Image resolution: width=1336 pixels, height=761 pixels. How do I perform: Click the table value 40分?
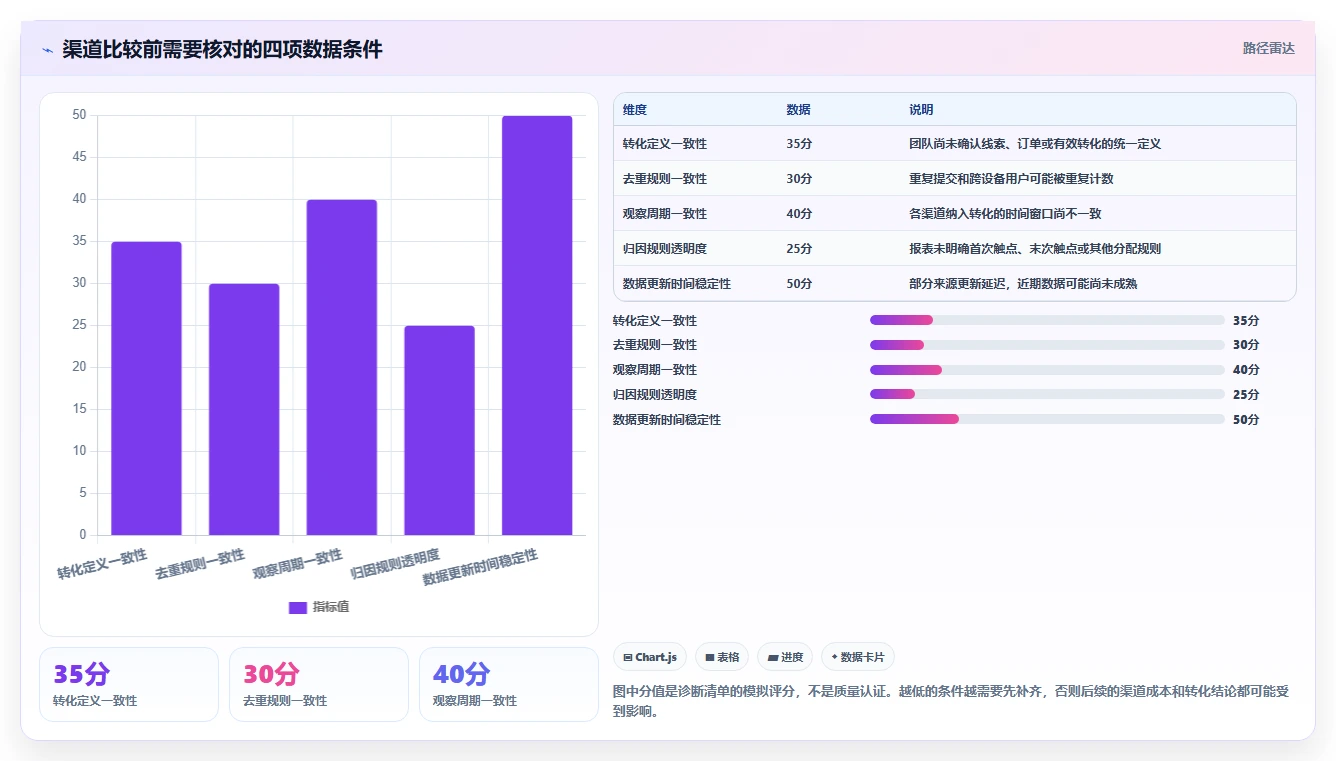pos(799,214)
